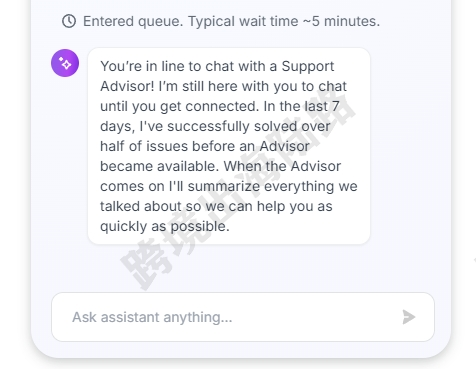
Task: Click the text 'quickly as possible.'
Action: [165, 226]
